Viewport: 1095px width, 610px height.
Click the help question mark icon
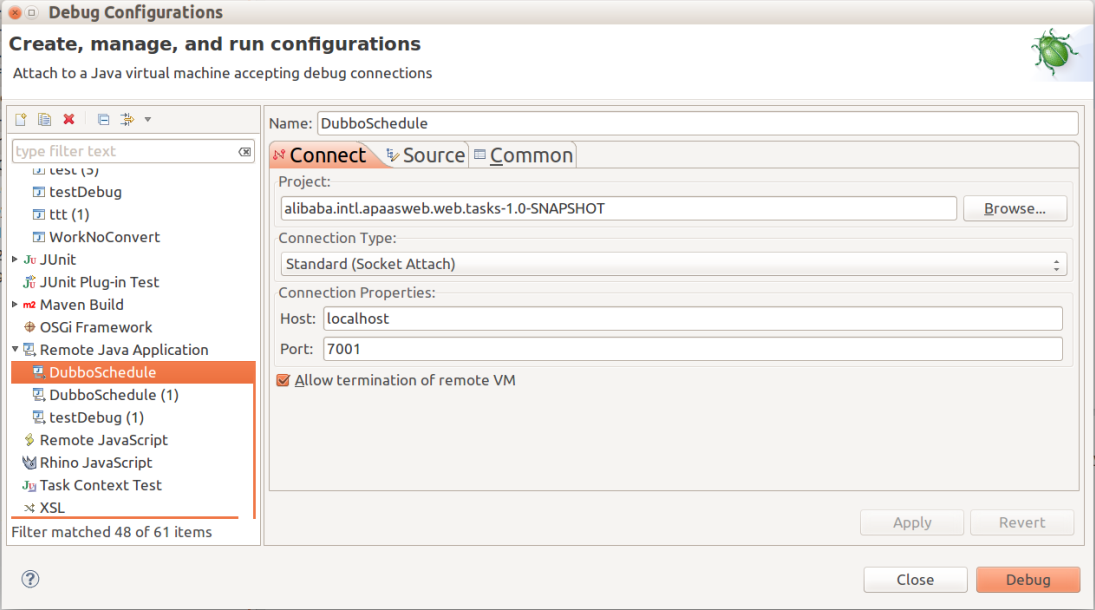tap(30, 579)
